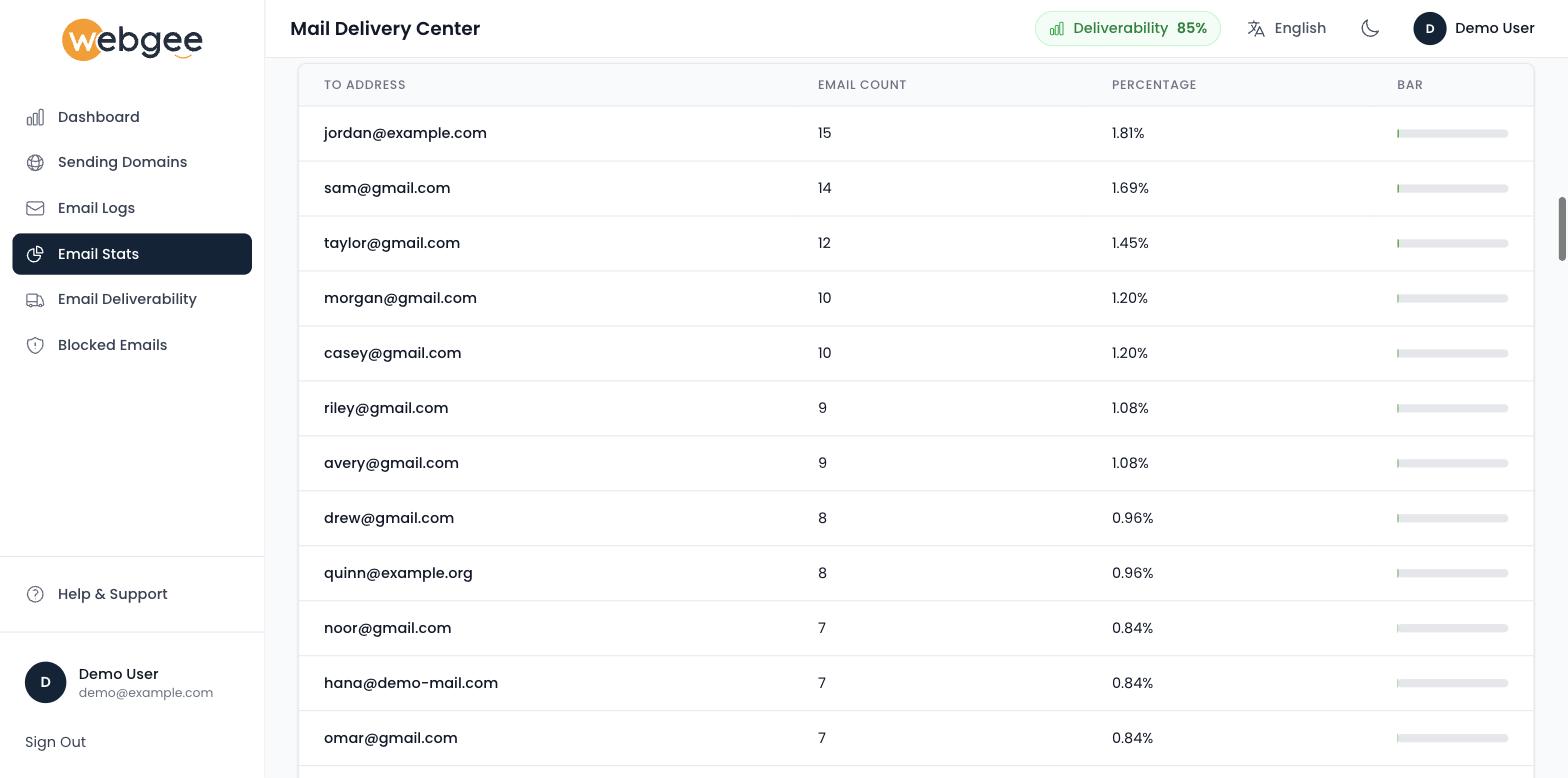This screenshot has height=778, width=1568.
Task: Click the Dashboard bar chart icon
Action: click(x=35, y=117)
